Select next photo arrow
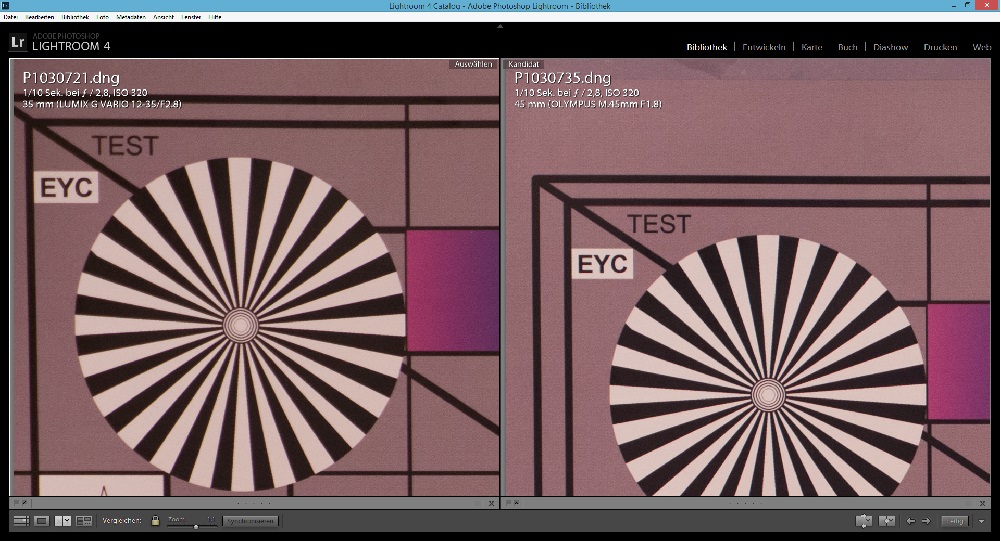This screenshot has width=1001, height=542. click(926, 521)
